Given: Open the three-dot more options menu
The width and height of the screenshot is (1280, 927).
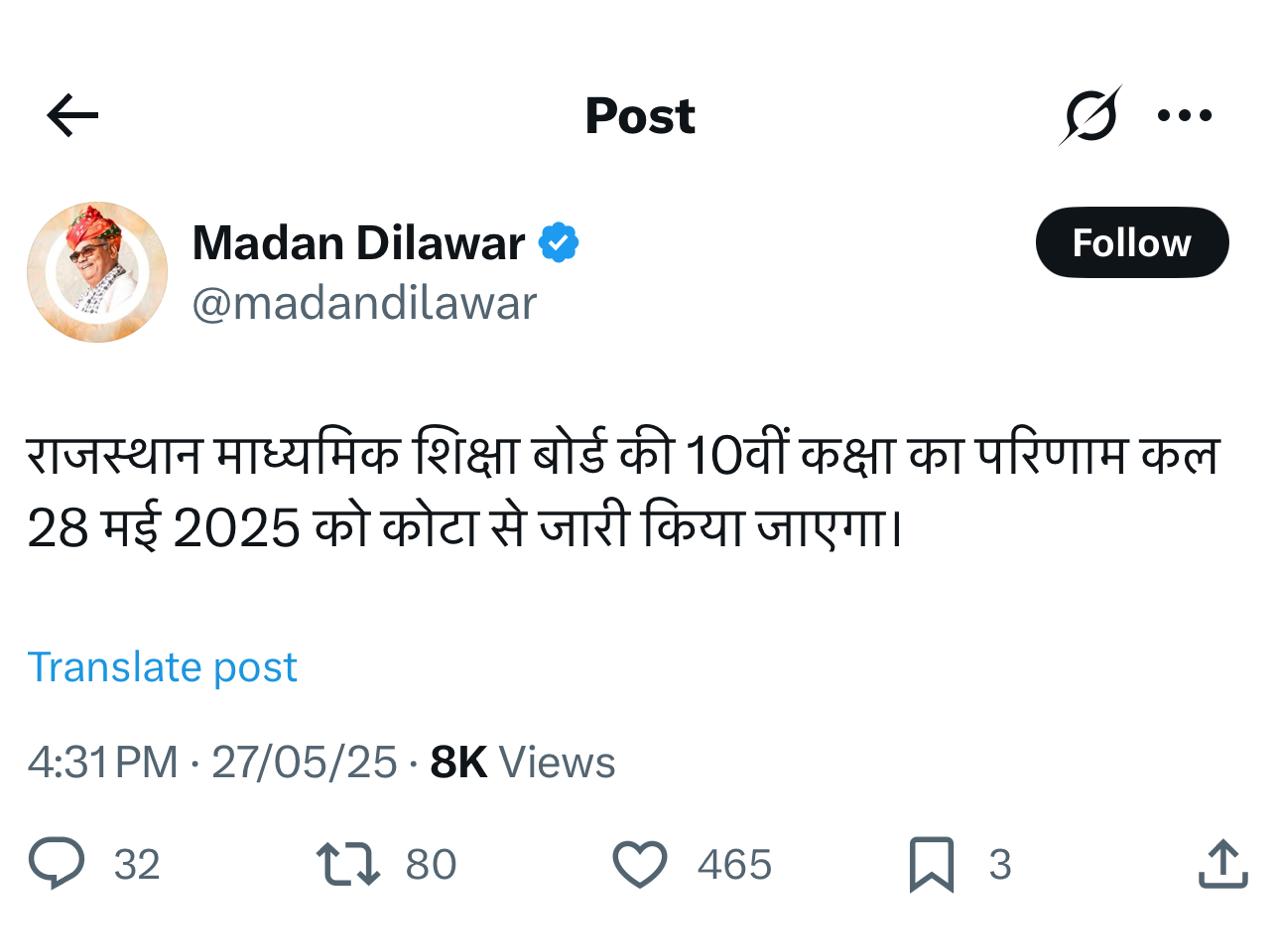Looking at the screenshot, I should [1185, 116].
